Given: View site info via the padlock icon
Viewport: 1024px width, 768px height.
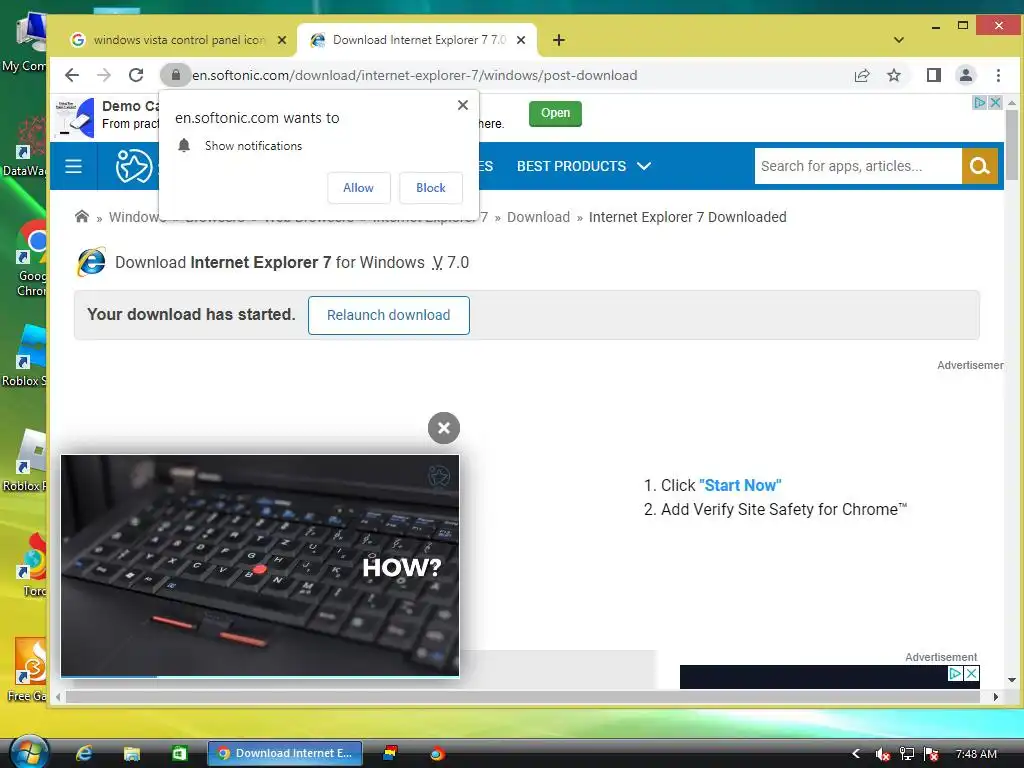Looking at the screenshot, I should click(x=175, y=75).
